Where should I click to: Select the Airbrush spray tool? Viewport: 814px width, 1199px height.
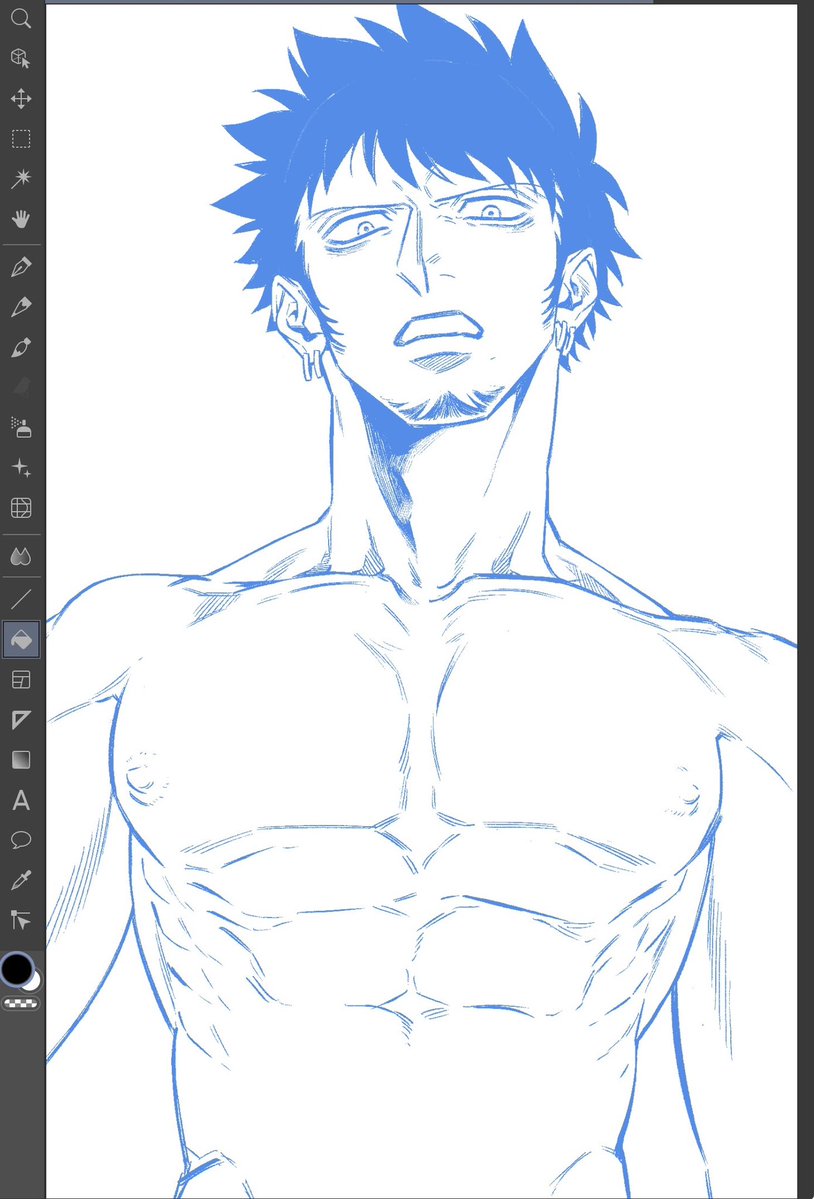tap(21, 427)
